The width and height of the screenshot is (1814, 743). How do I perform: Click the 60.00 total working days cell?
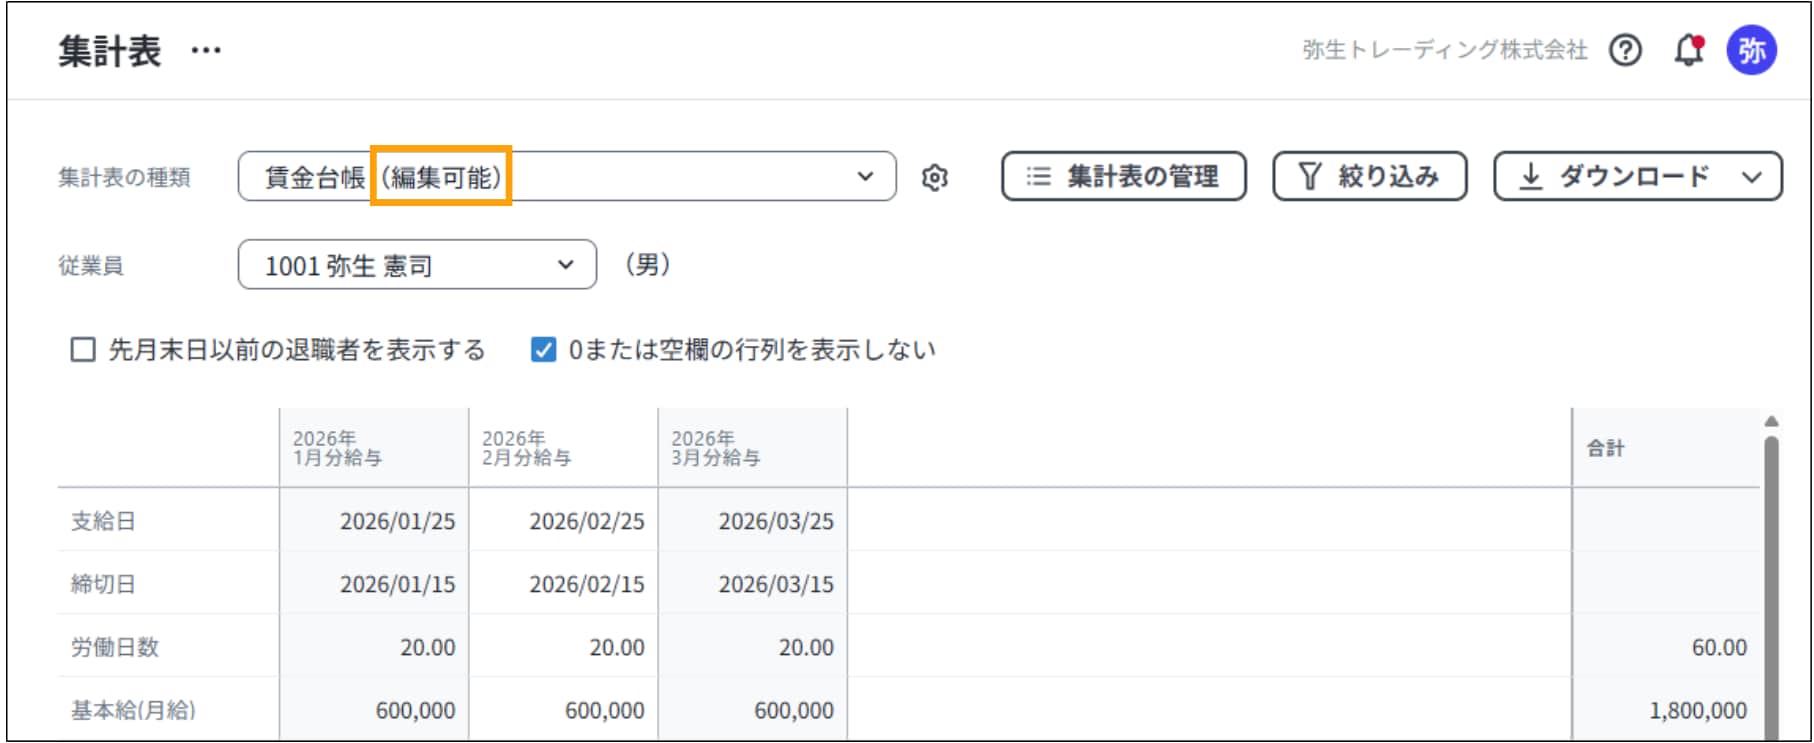[x=1665, y=647]
